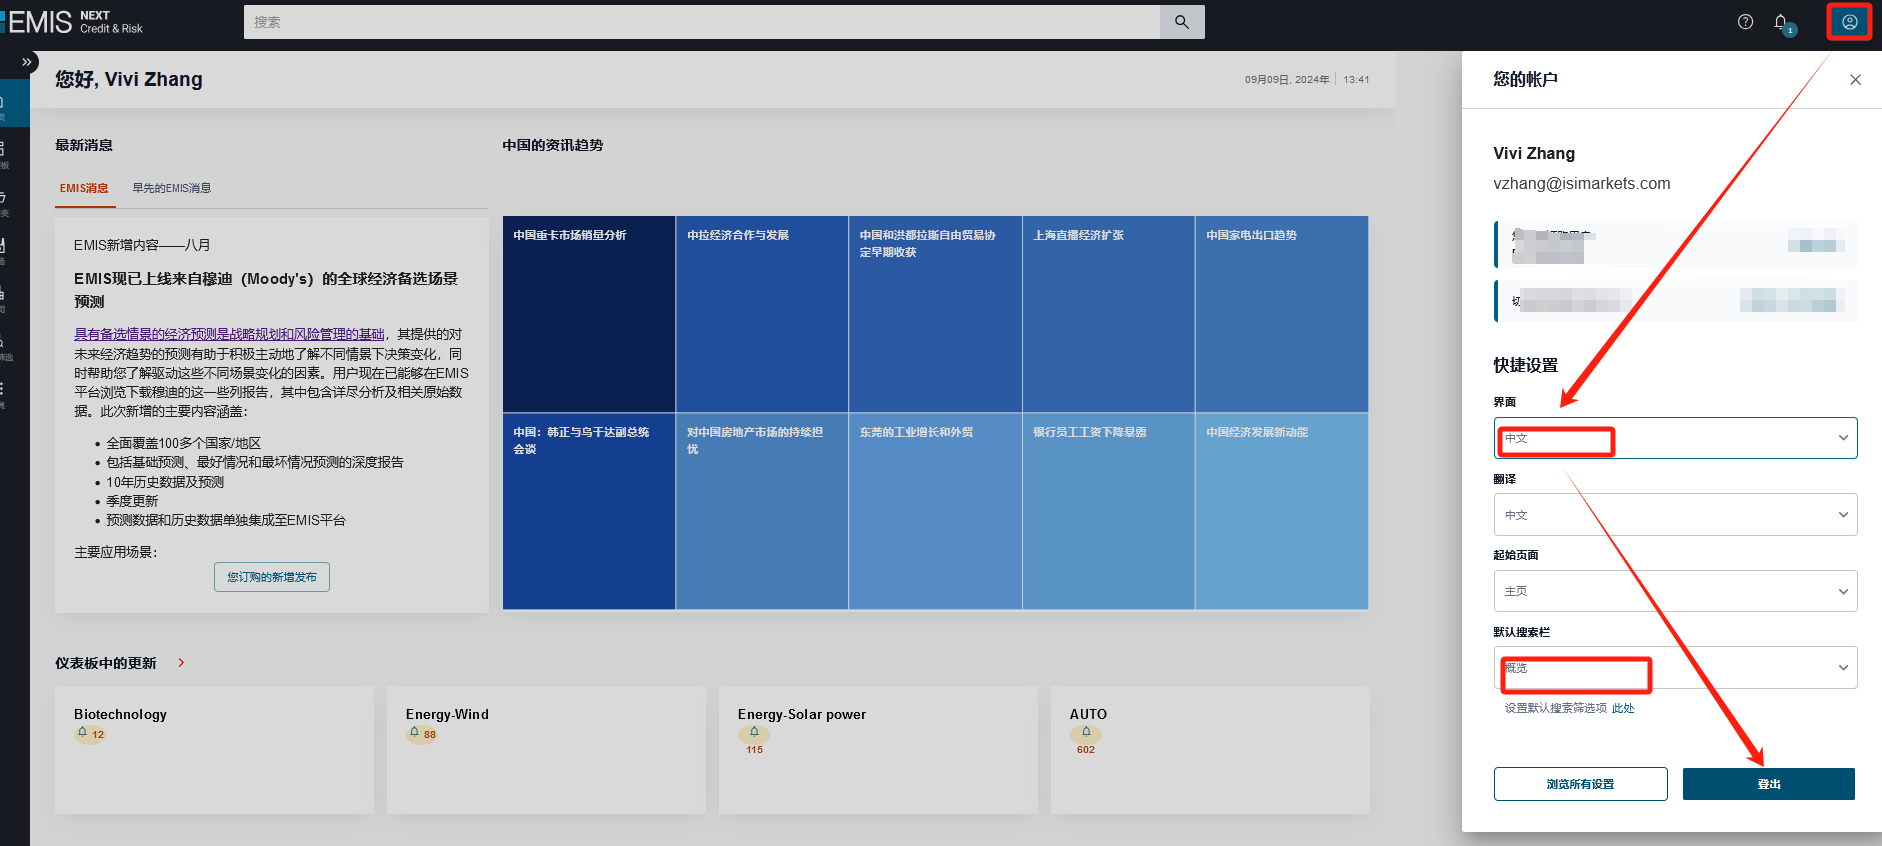1882x846 pixels.
Task: Click the user account icon
Action: click(x=1849, y=22)
